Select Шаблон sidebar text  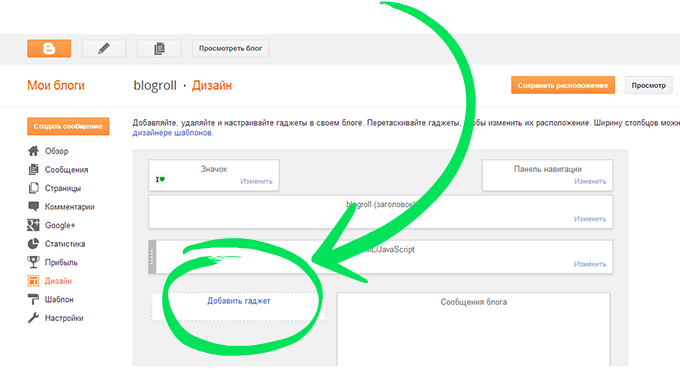tap(59, 300)
